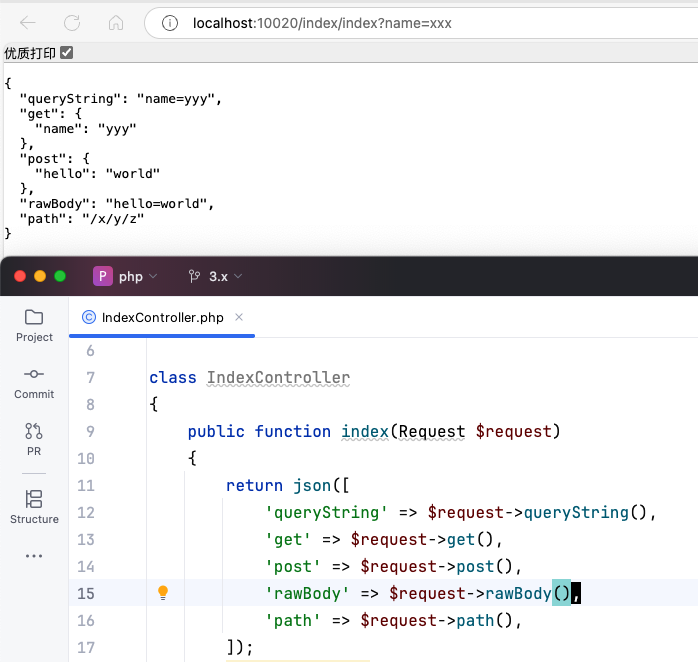This screenshot has width=698, height=662.
Task: Go back in the browser
Action: [28, 23]
